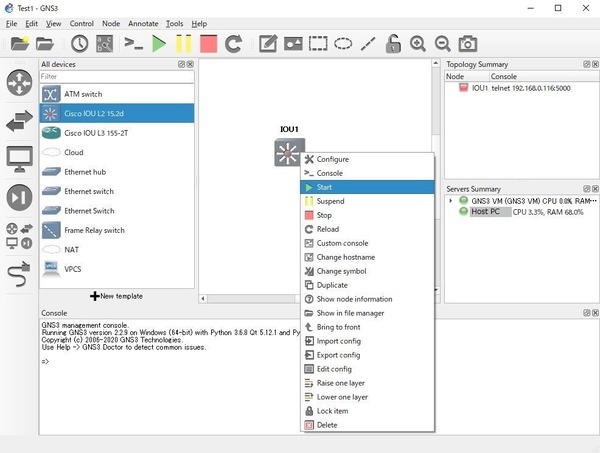Select NAT in devices list
The image size is (600, 453).
[x=117, y=250]
